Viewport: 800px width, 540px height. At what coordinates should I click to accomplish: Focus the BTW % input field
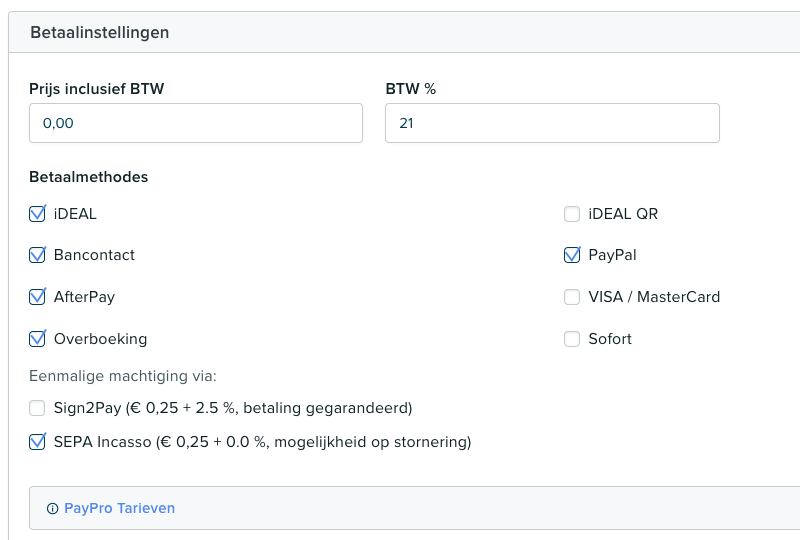pos(552,123)
